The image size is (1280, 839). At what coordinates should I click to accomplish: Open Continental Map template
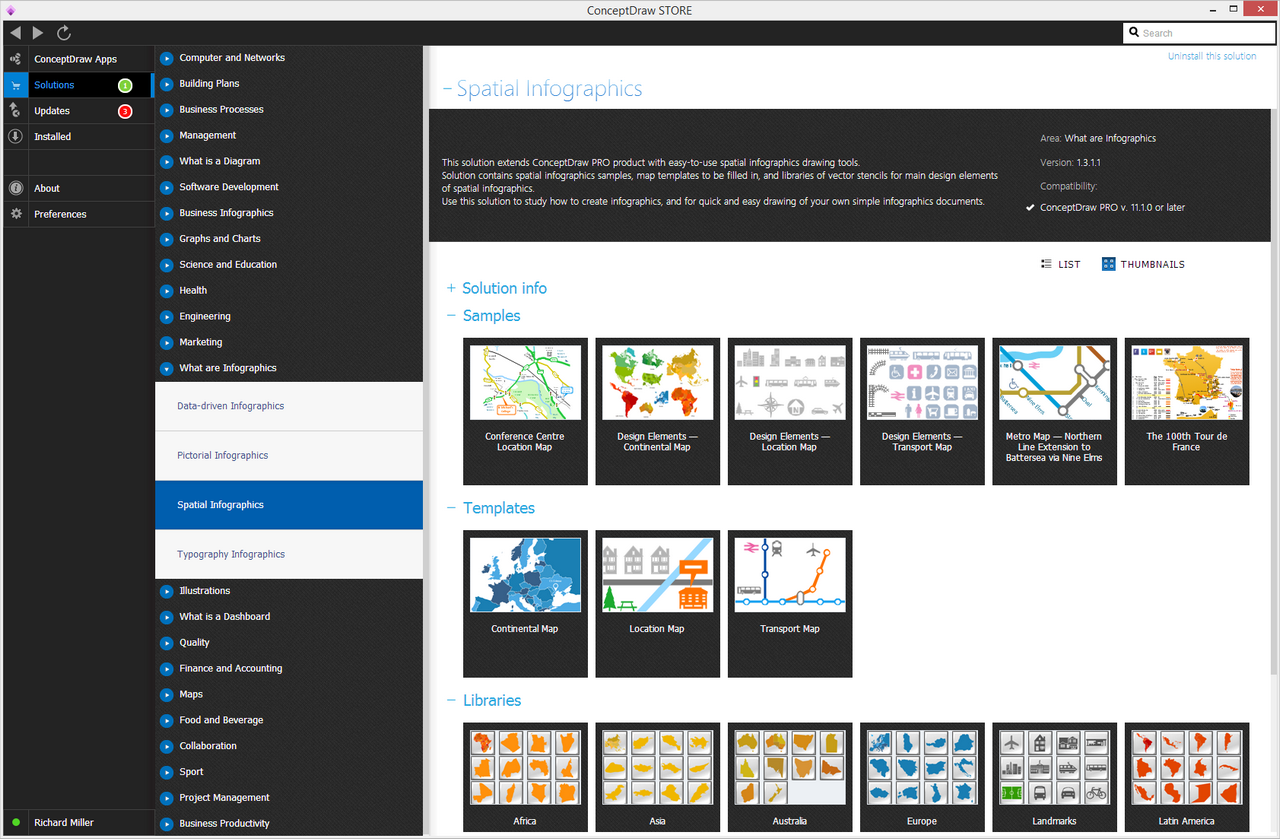[525, 603]
